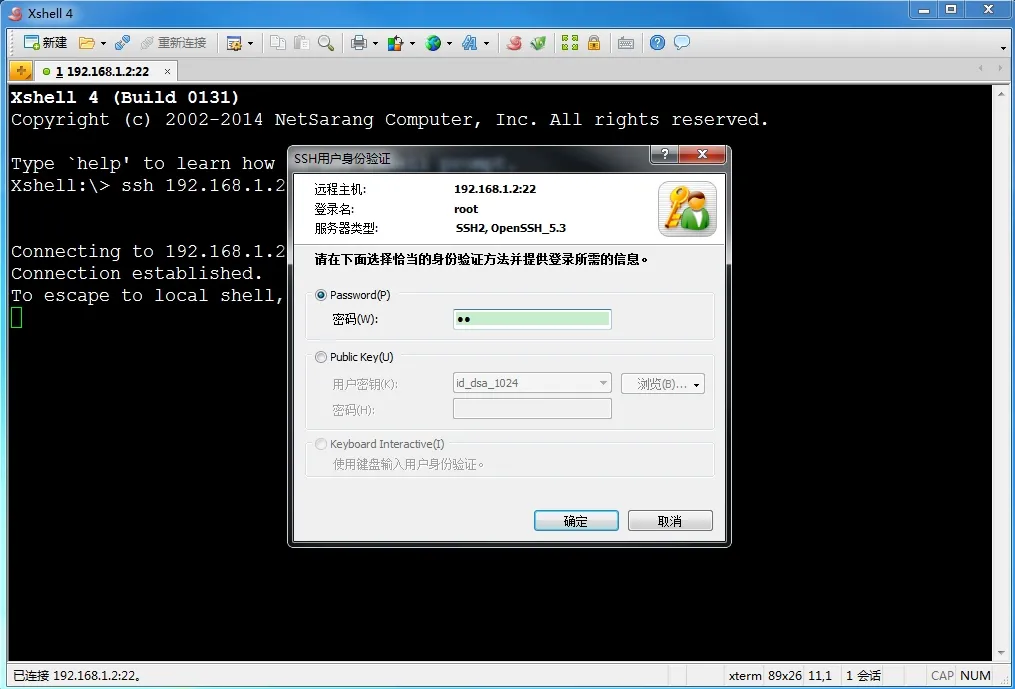Click the 密码(W) password input field
Screen dimensions: 1015x689
532,319
